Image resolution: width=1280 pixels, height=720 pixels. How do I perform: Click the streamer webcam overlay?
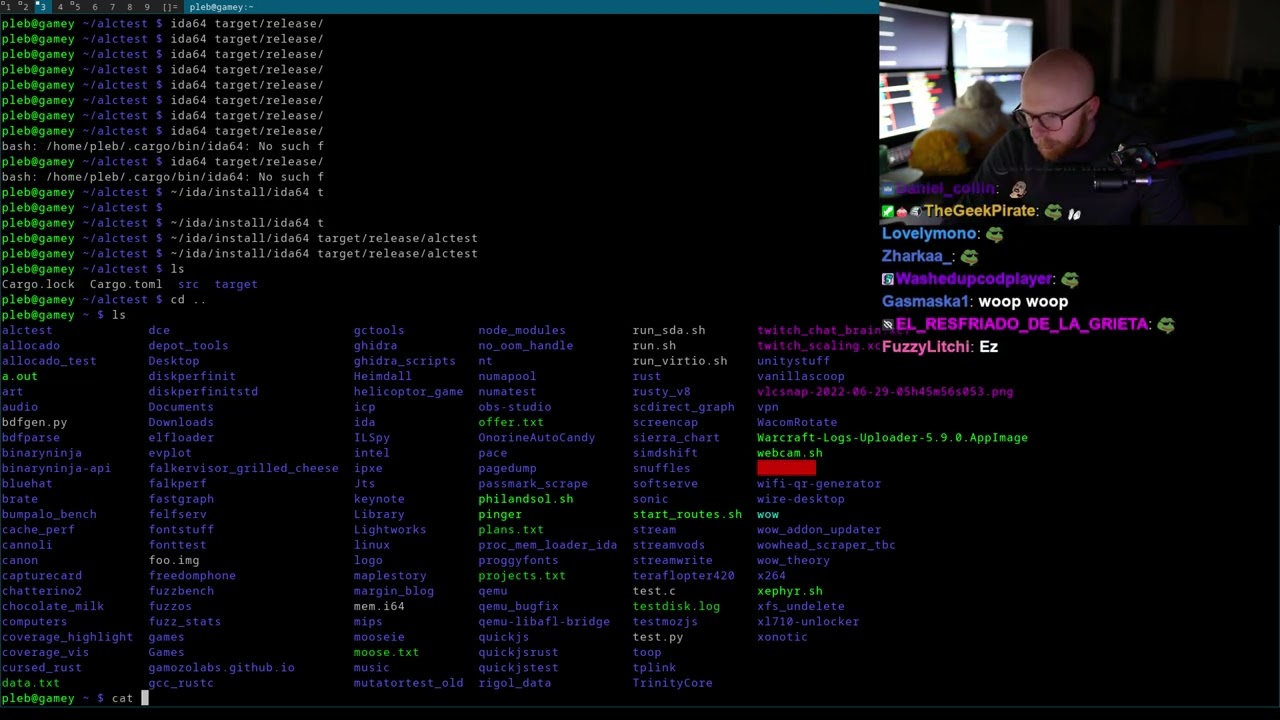pos(1079,112)
